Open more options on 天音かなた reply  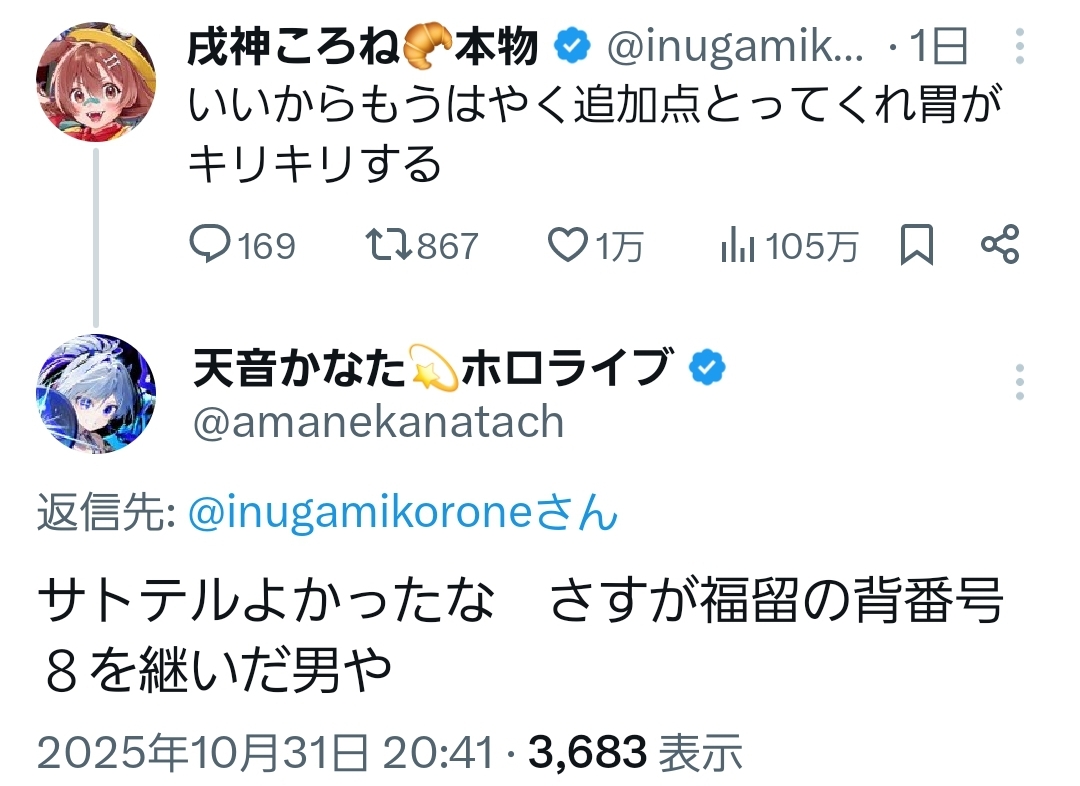(1019, 382)
